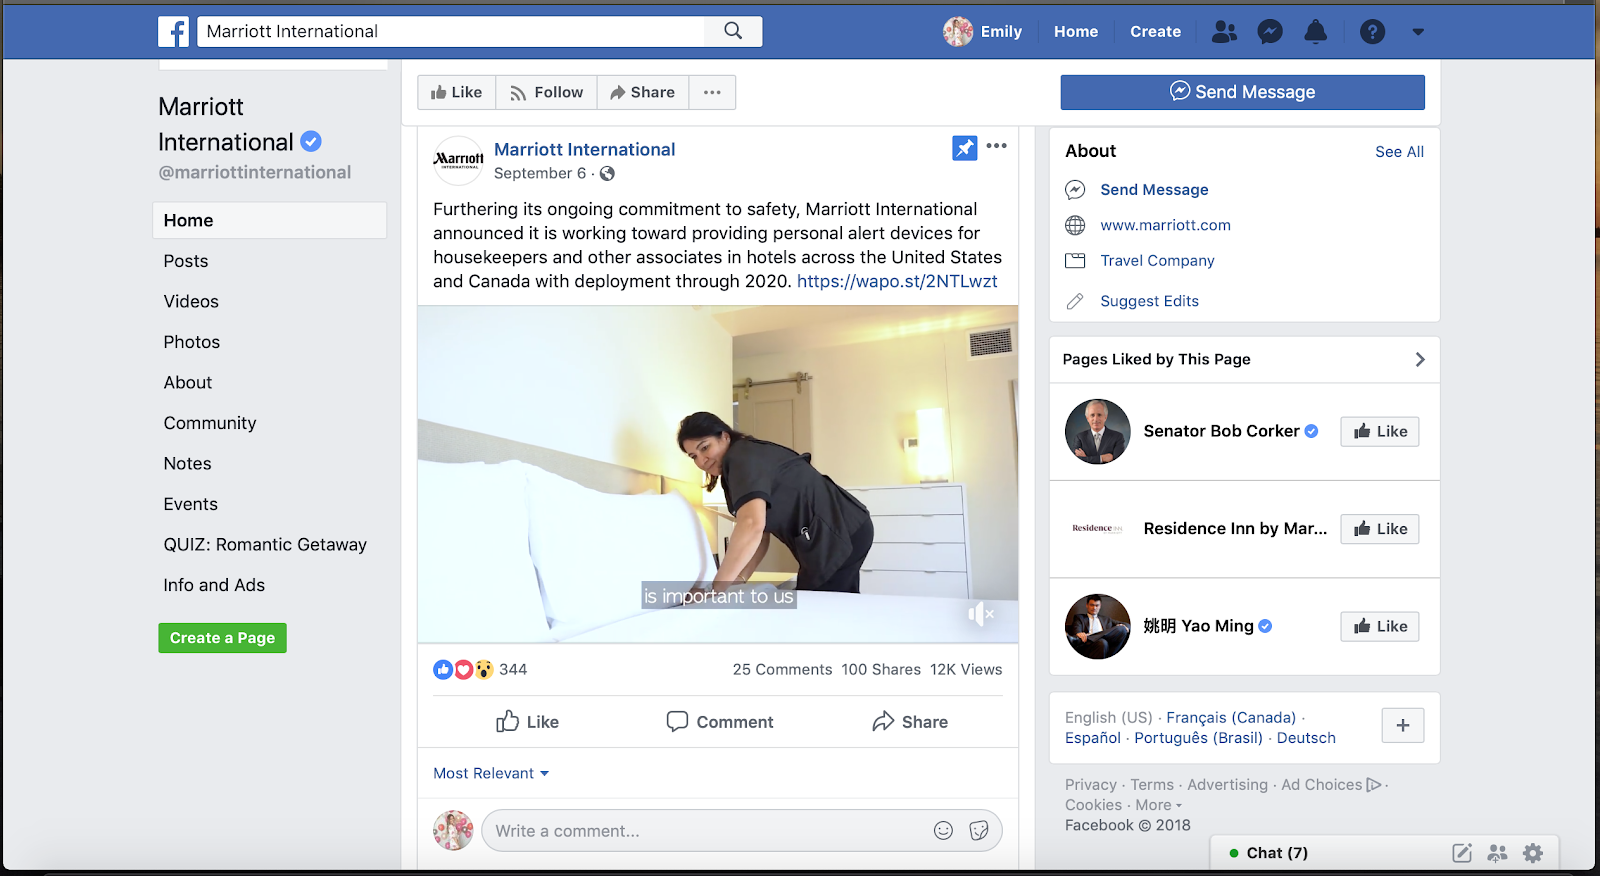Viewport: 1600px width, 876px height.
Task: Open the Posts section in sidebar
Action: (x=186, y=261)
